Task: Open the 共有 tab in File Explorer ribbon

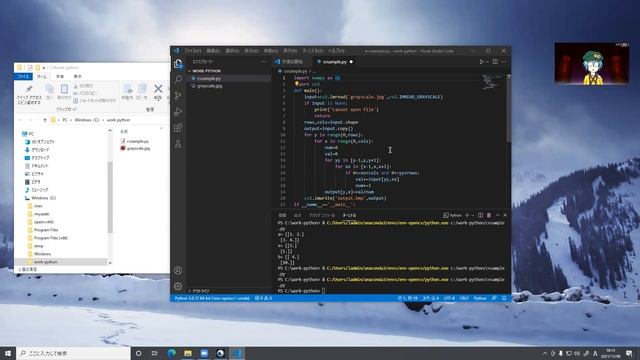Action: coord(60,76)
